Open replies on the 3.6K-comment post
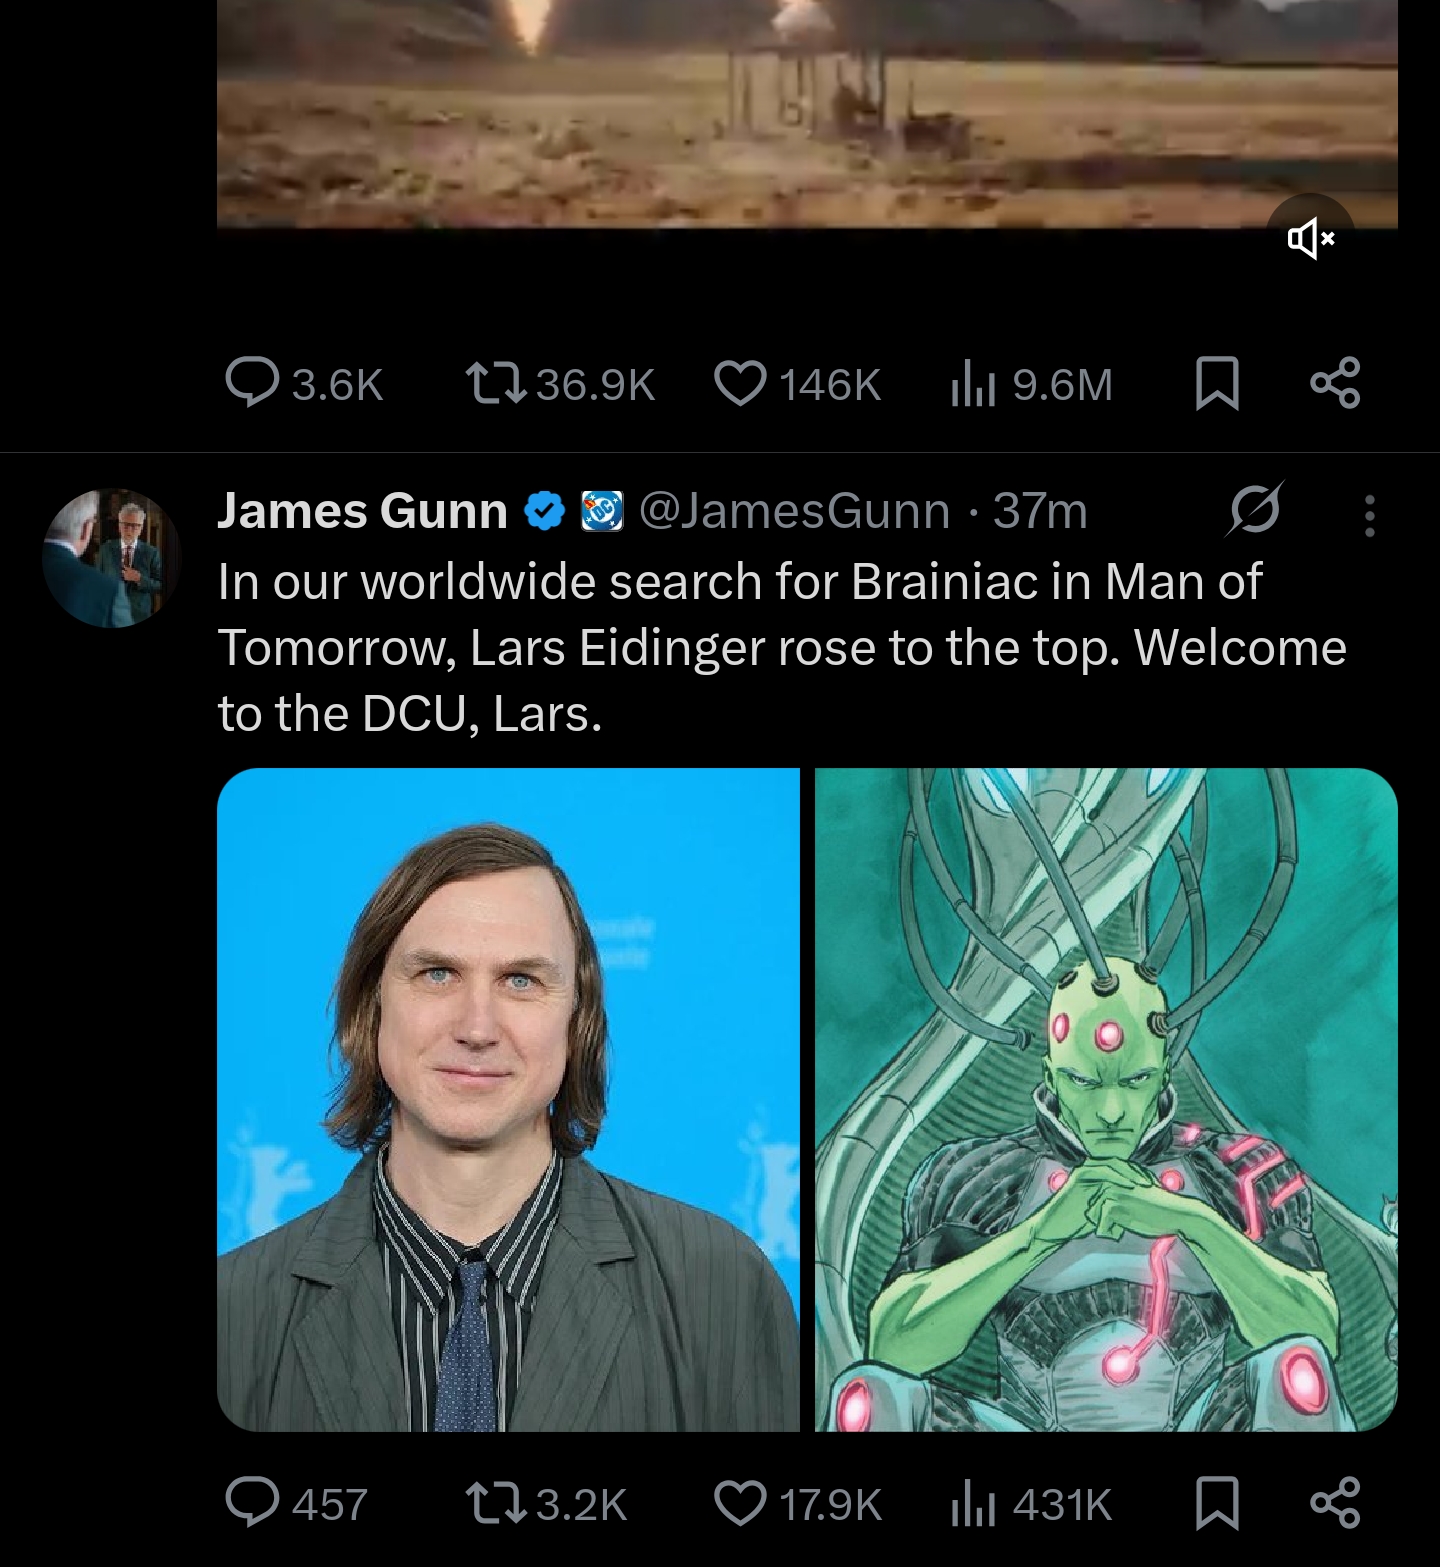 pyautogui.click(x=252, y=384)
